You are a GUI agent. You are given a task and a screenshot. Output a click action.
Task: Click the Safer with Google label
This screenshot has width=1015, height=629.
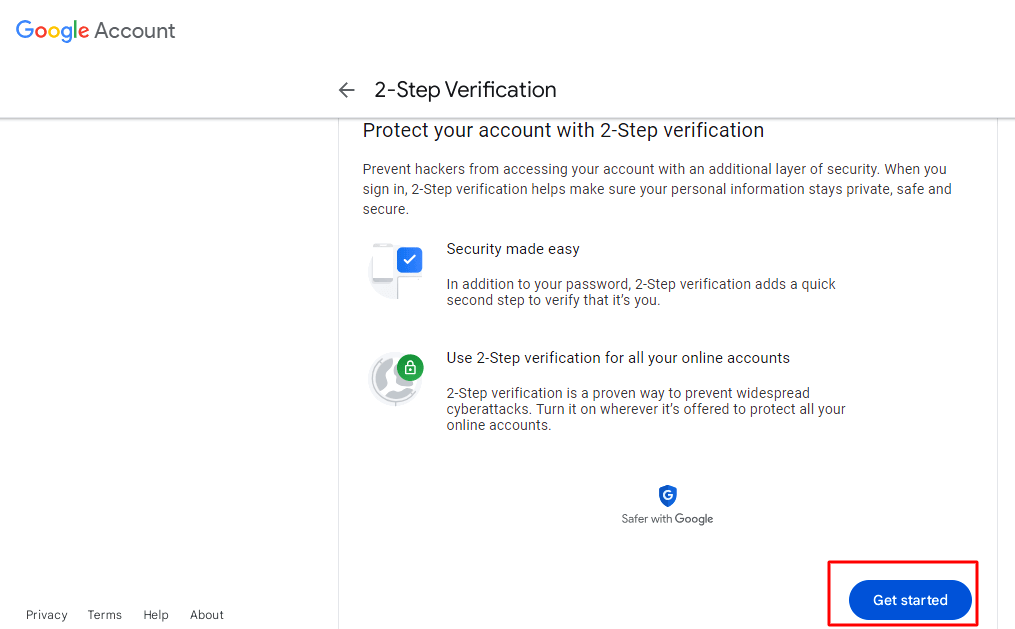click(667, 519)
